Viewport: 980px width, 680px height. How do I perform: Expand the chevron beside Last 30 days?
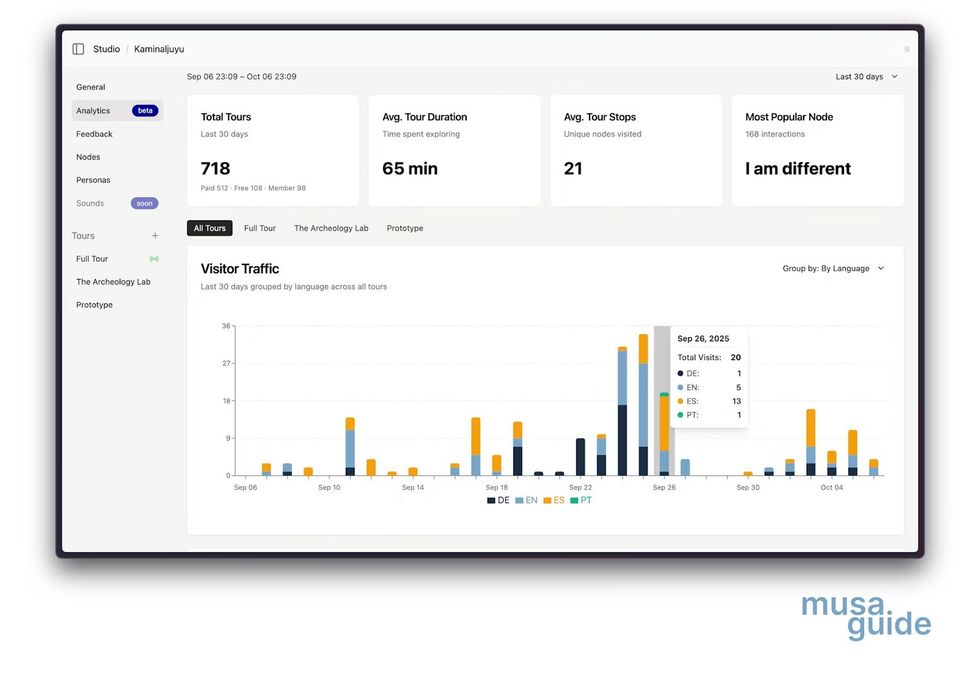[895, 76]
